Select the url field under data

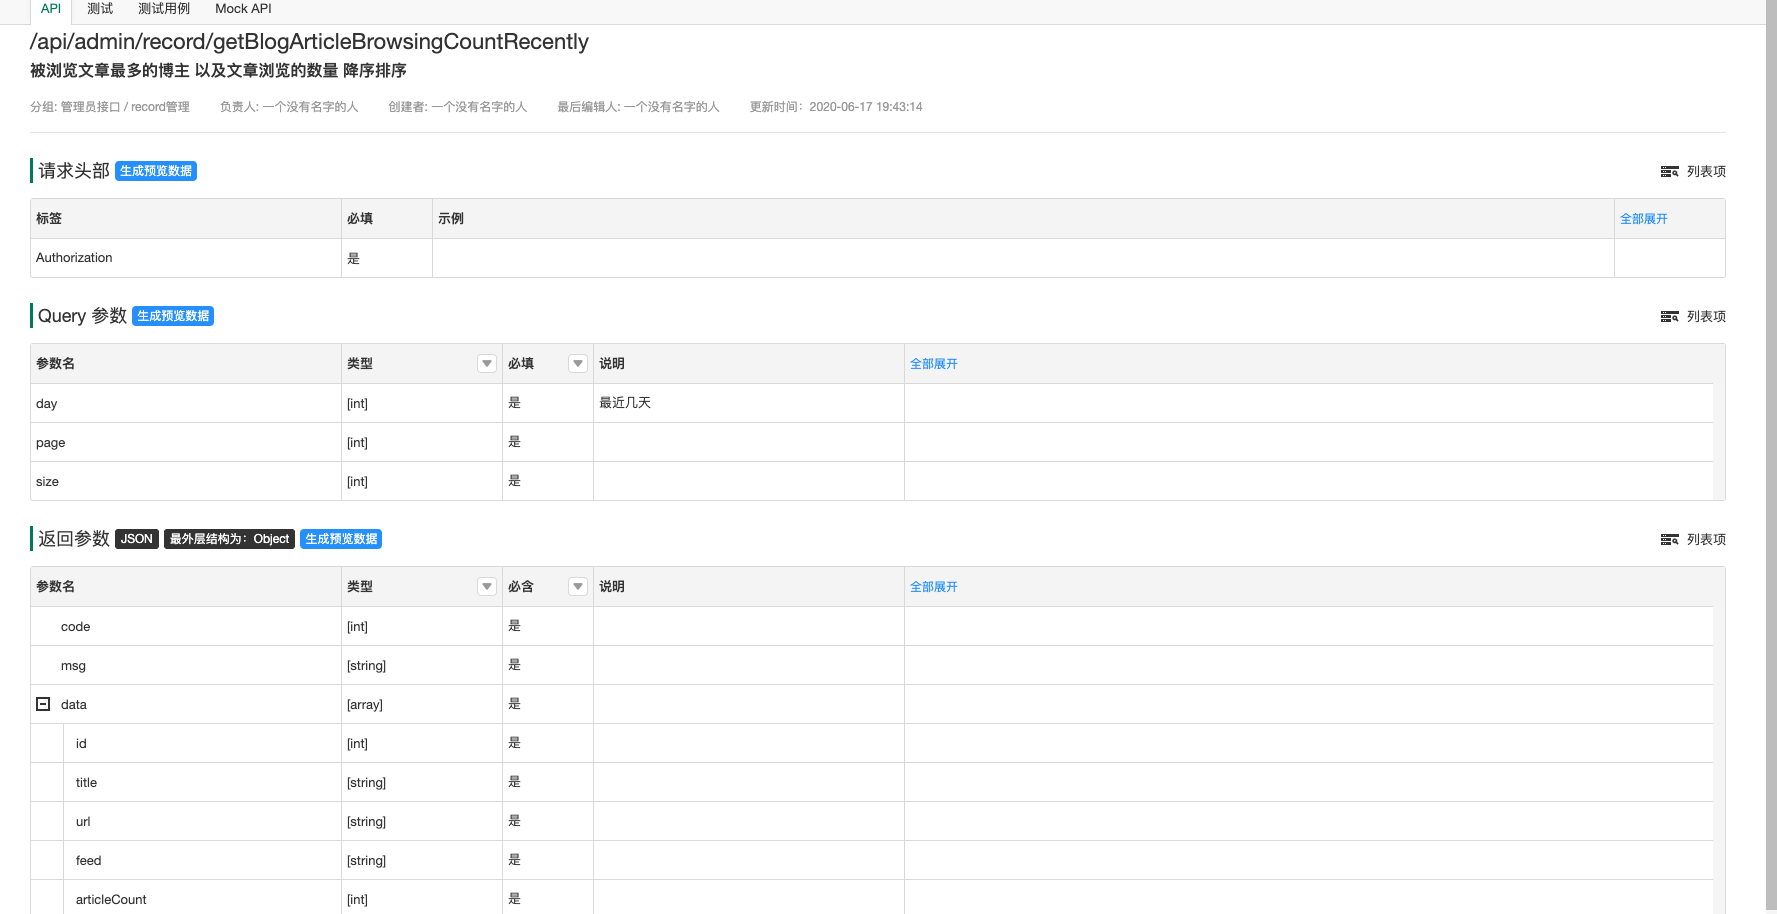[x=83, y=822]
